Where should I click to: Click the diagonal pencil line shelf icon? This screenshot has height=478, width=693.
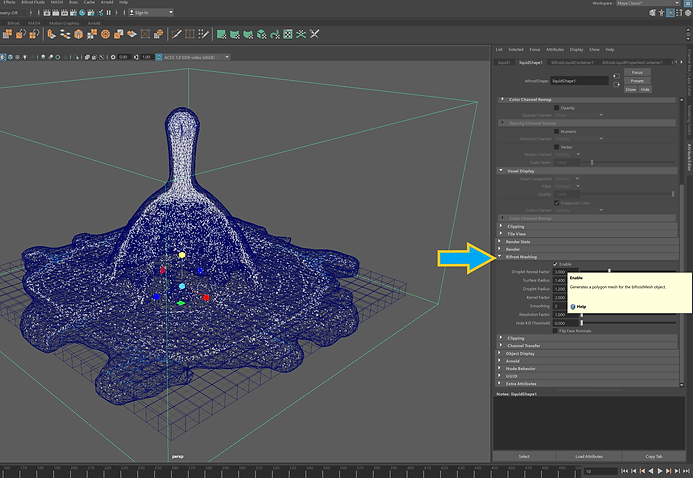tap(176, 34)
